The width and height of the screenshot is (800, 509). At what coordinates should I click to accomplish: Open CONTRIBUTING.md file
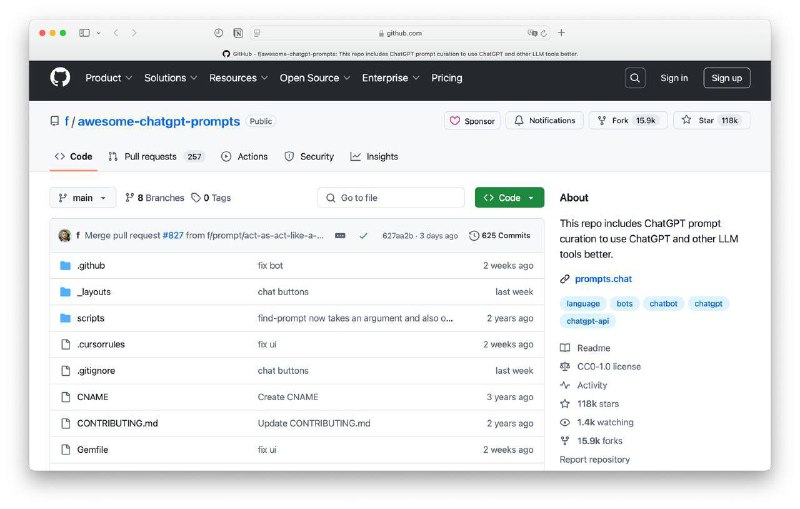pyautogui.click(x=117, y=423)
